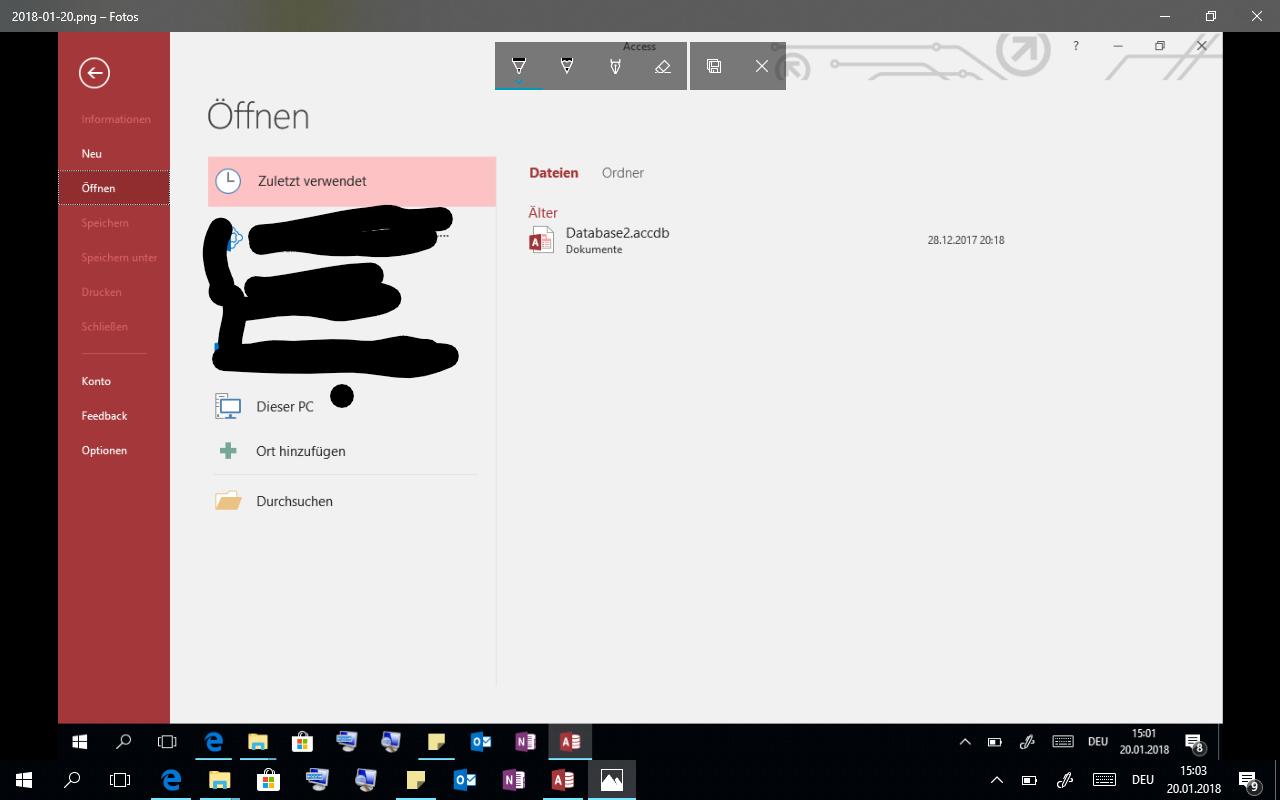Expand hidden tray icons near 15:03 clock
Screen dimensions: 1280x800
[997, 780]
